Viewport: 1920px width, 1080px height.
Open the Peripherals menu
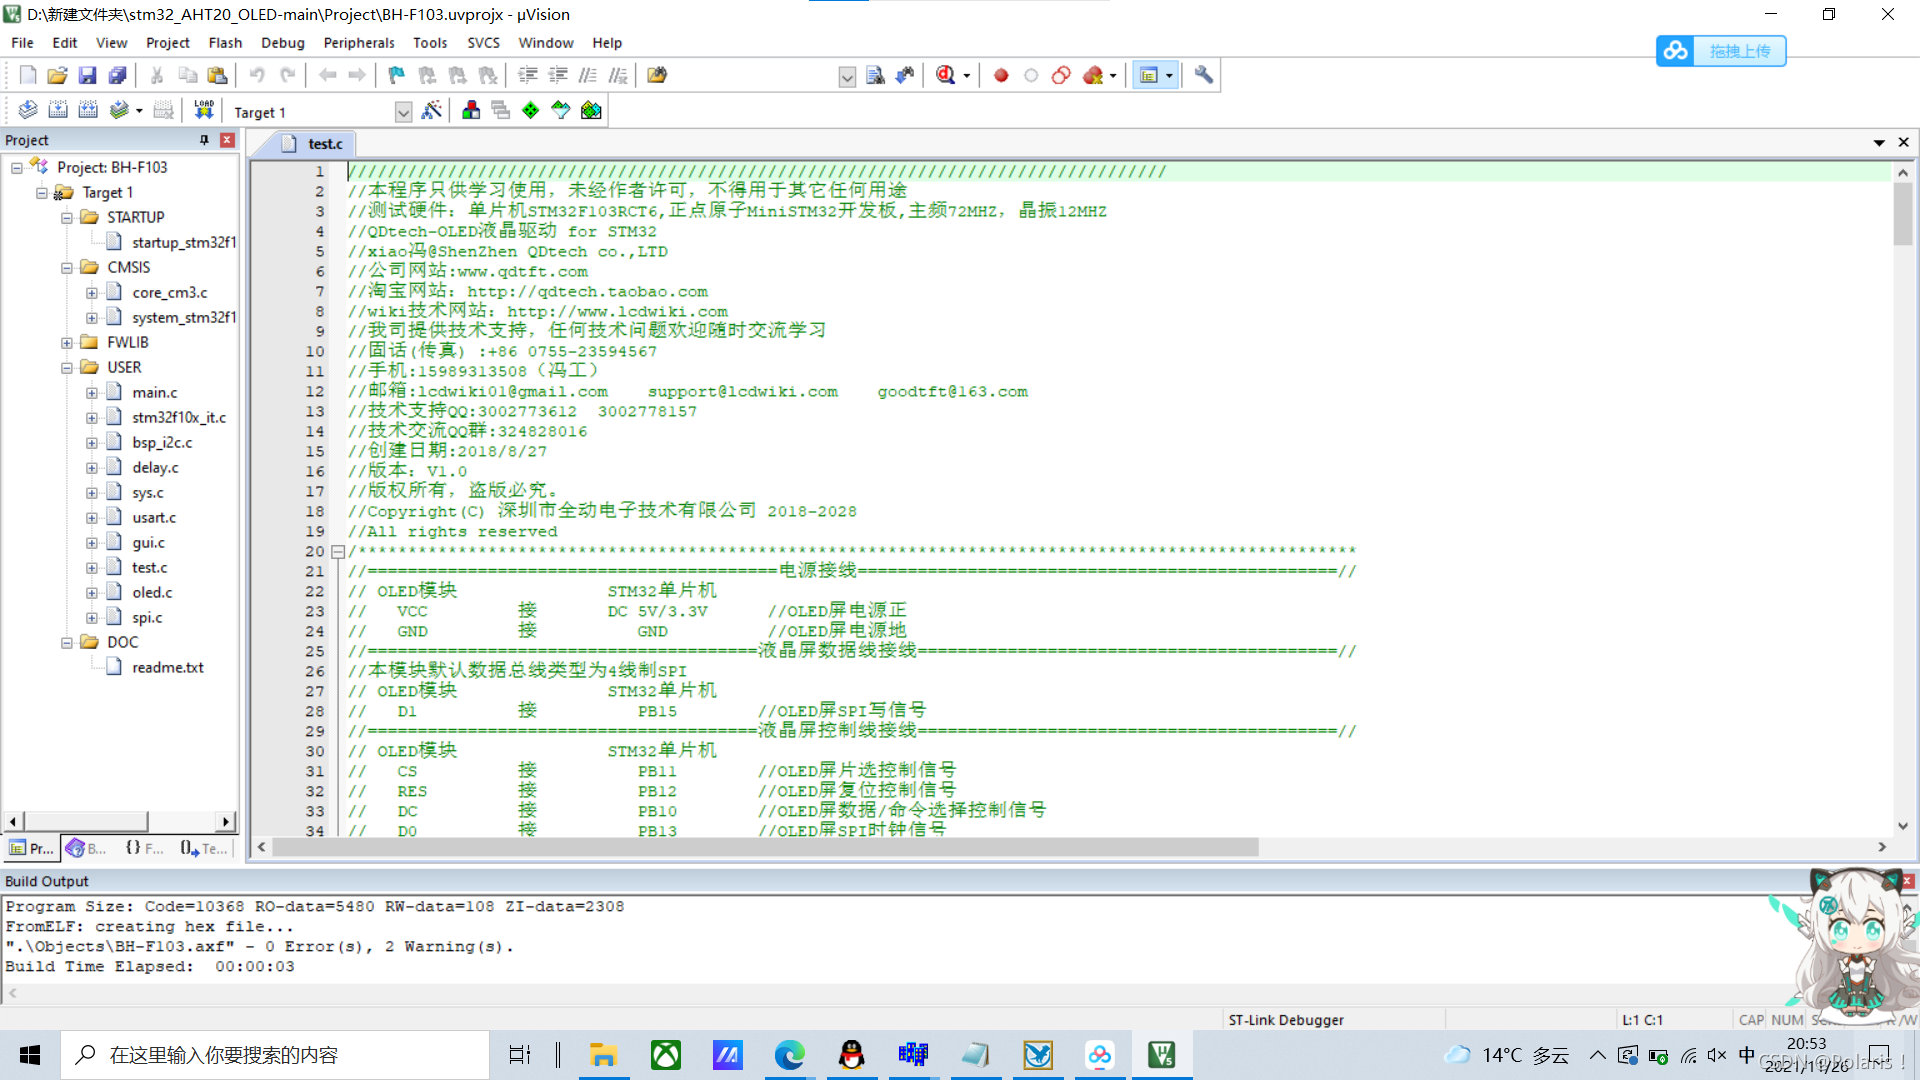click(x=358, y=43)
